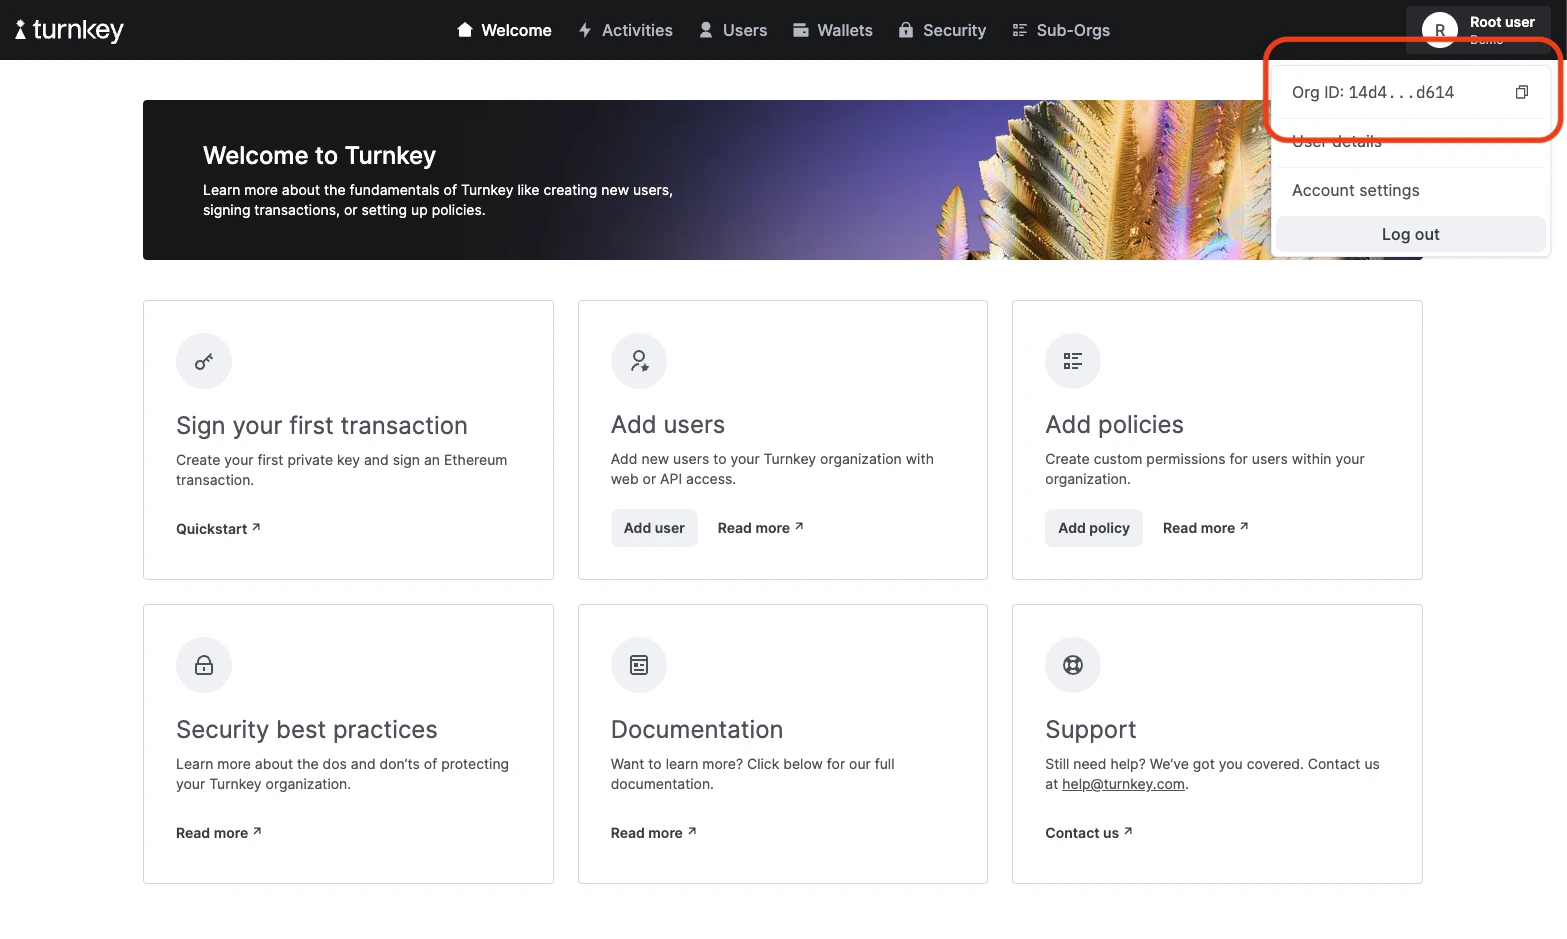The width and height of the screenshot is (1567, 939).
Task: Click the document icon above Documentation
Action: 638,664
